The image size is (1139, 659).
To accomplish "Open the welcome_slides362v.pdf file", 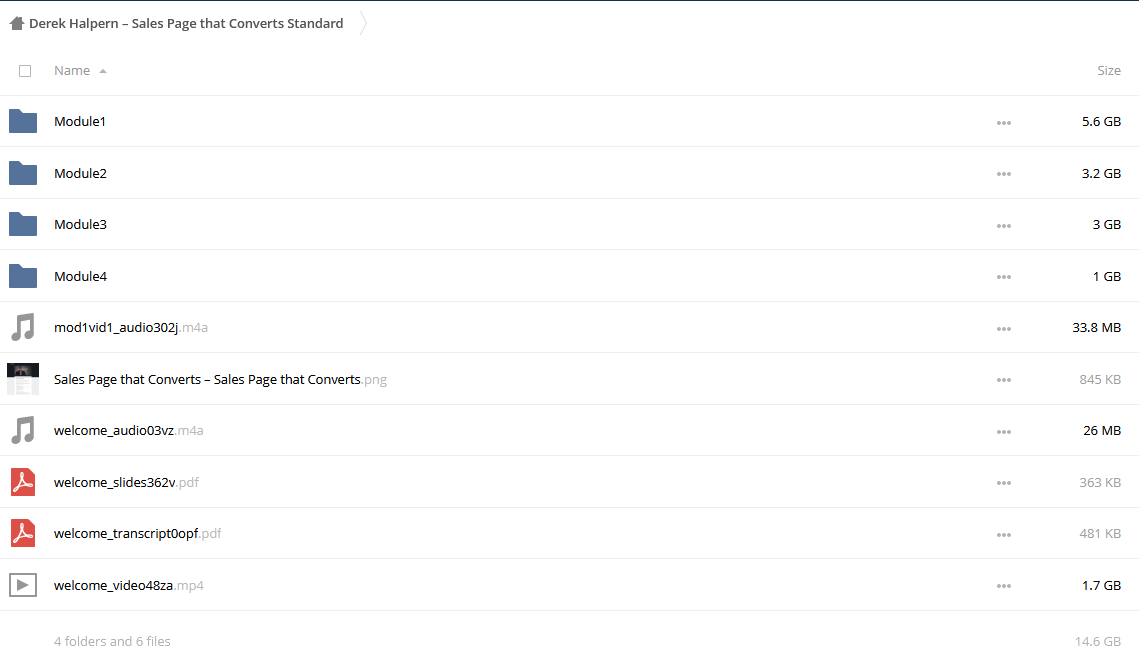I will pyautogui.click(x=126, y=482).
